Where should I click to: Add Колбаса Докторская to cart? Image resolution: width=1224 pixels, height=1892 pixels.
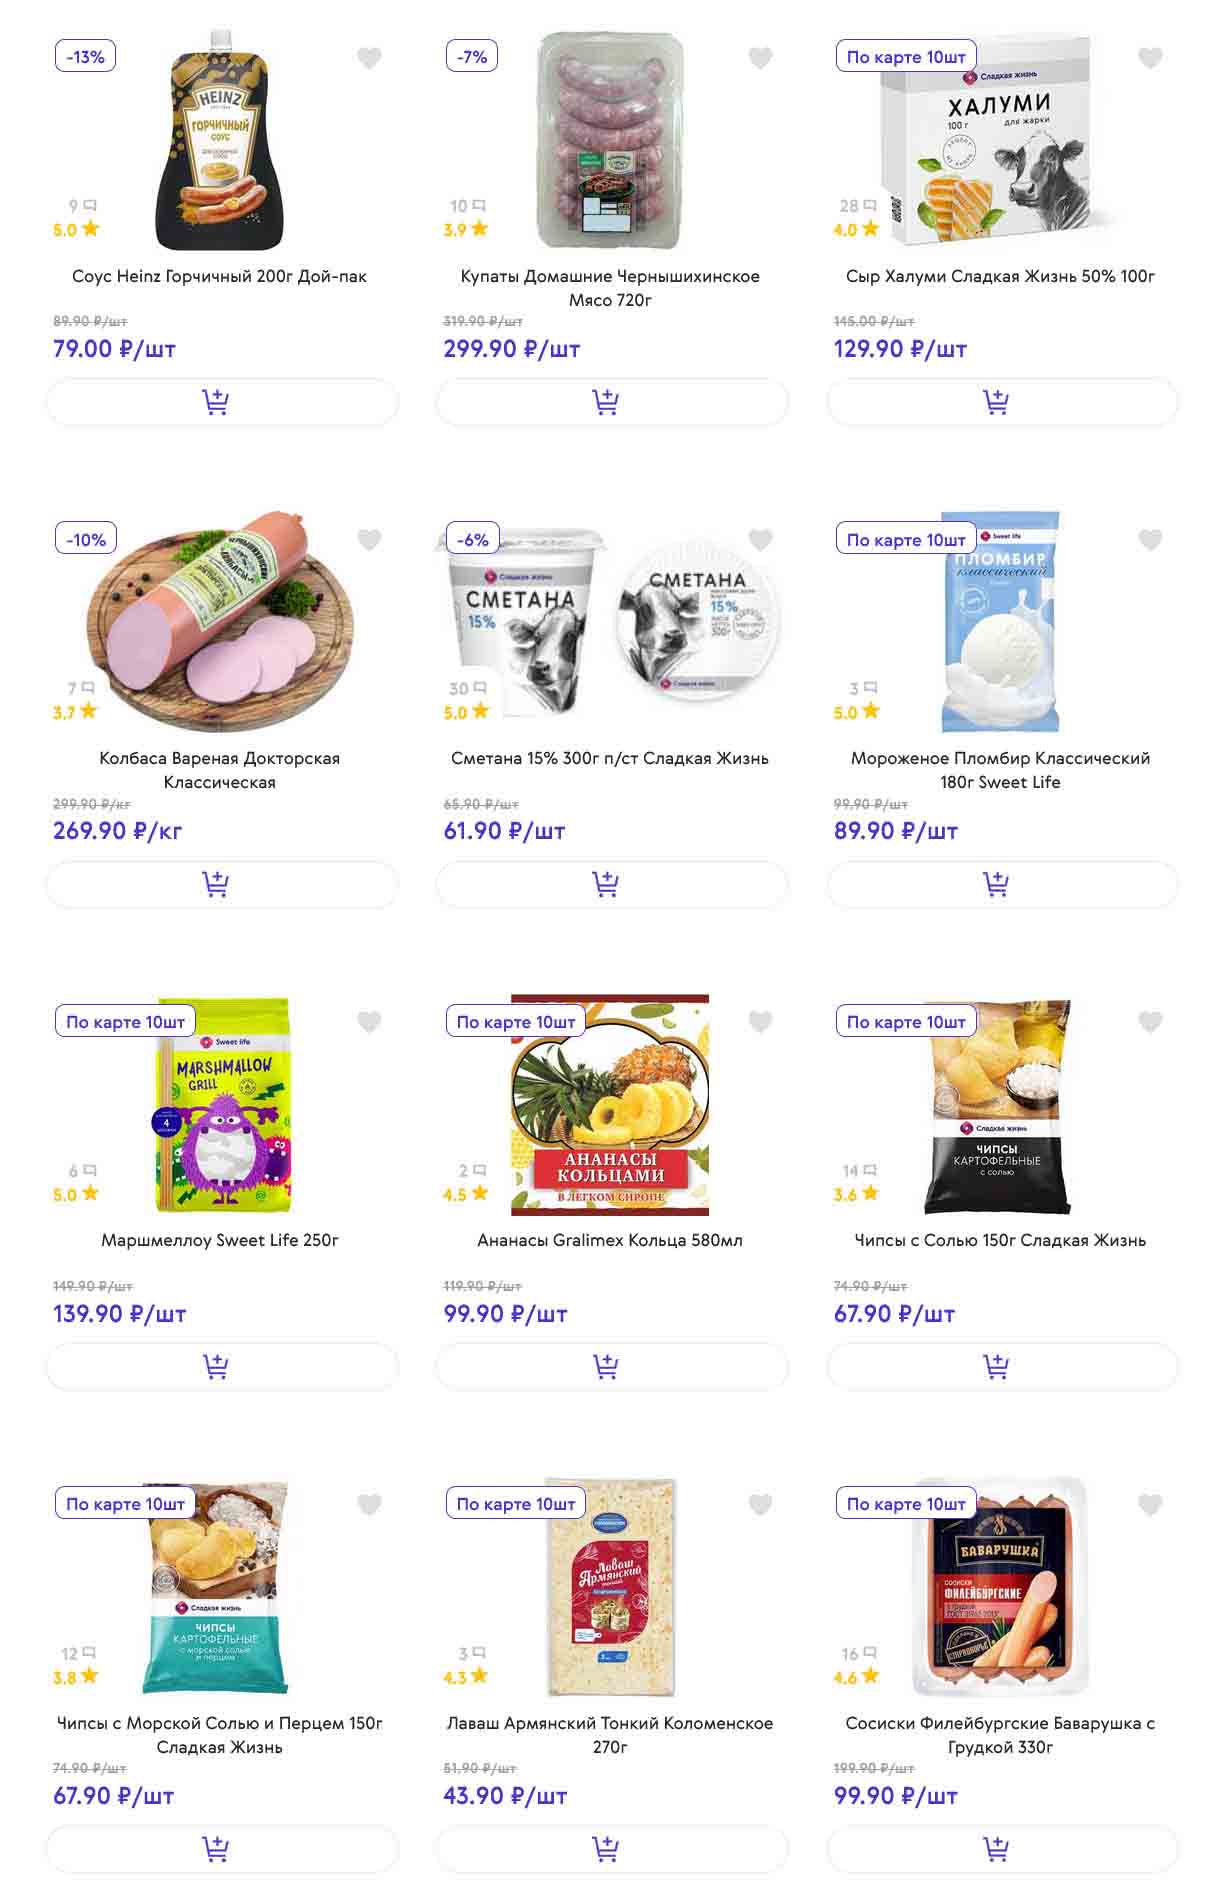point(221,884)
